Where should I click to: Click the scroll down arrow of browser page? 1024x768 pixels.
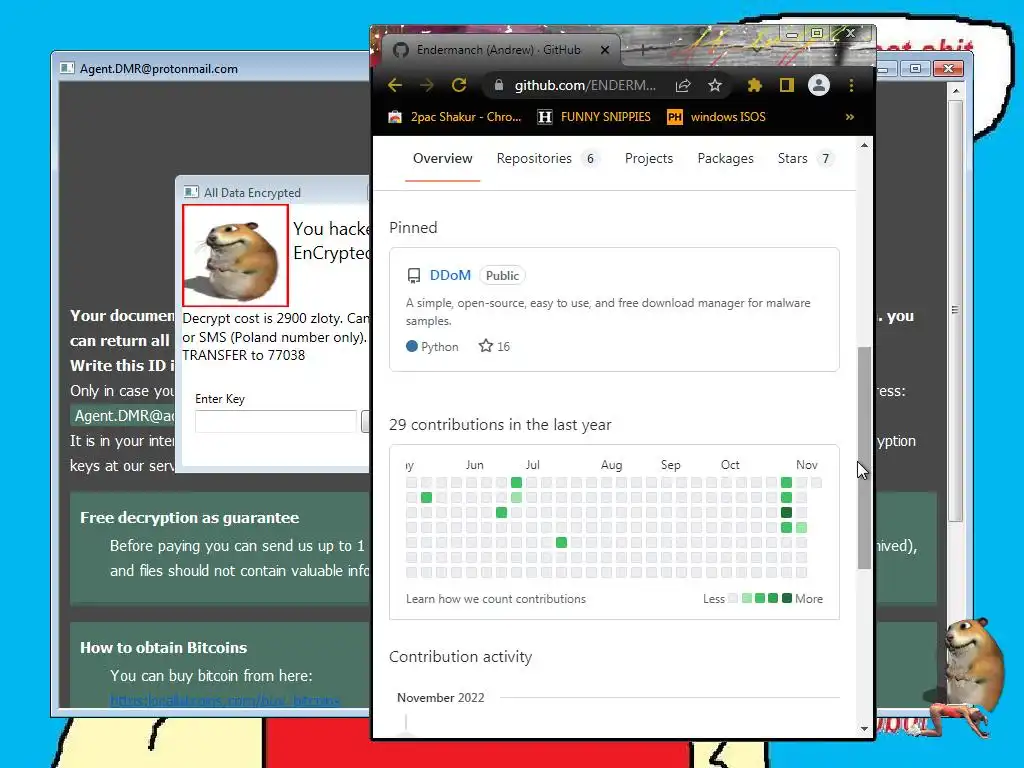point(864,729)
